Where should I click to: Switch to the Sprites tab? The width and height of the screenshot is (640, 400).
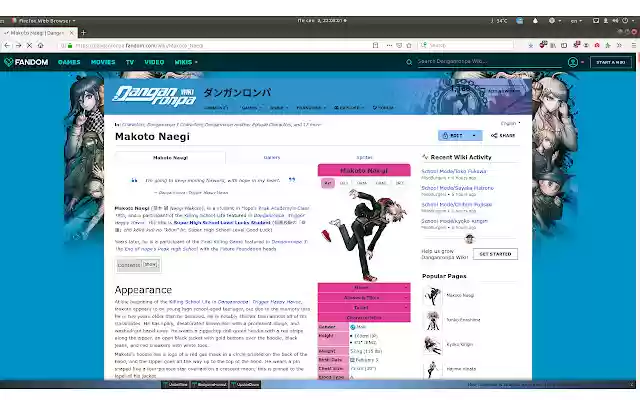(x=364, y=158)
